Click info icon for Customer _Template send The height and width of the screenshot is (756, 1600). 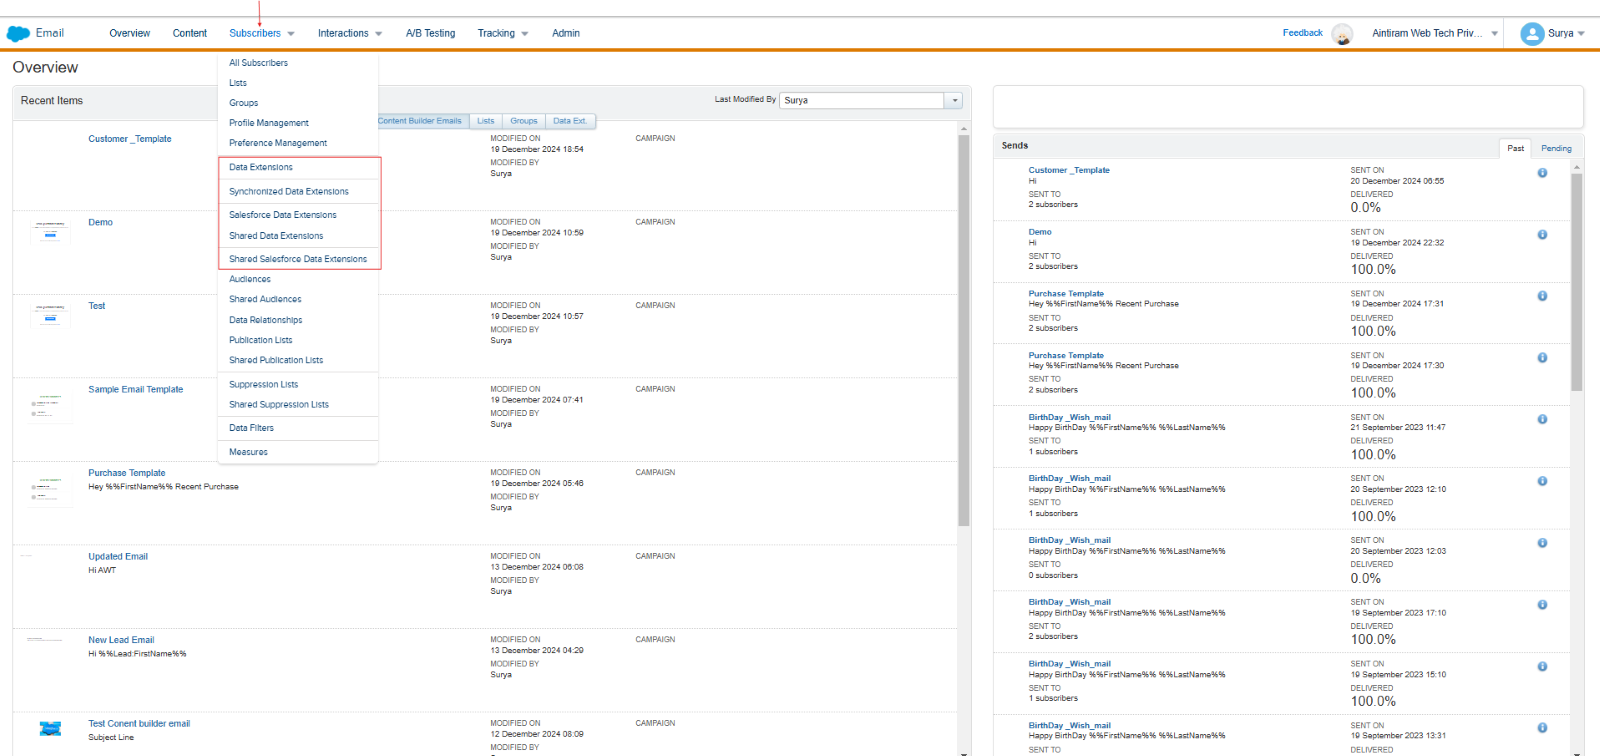(1542, 173)
